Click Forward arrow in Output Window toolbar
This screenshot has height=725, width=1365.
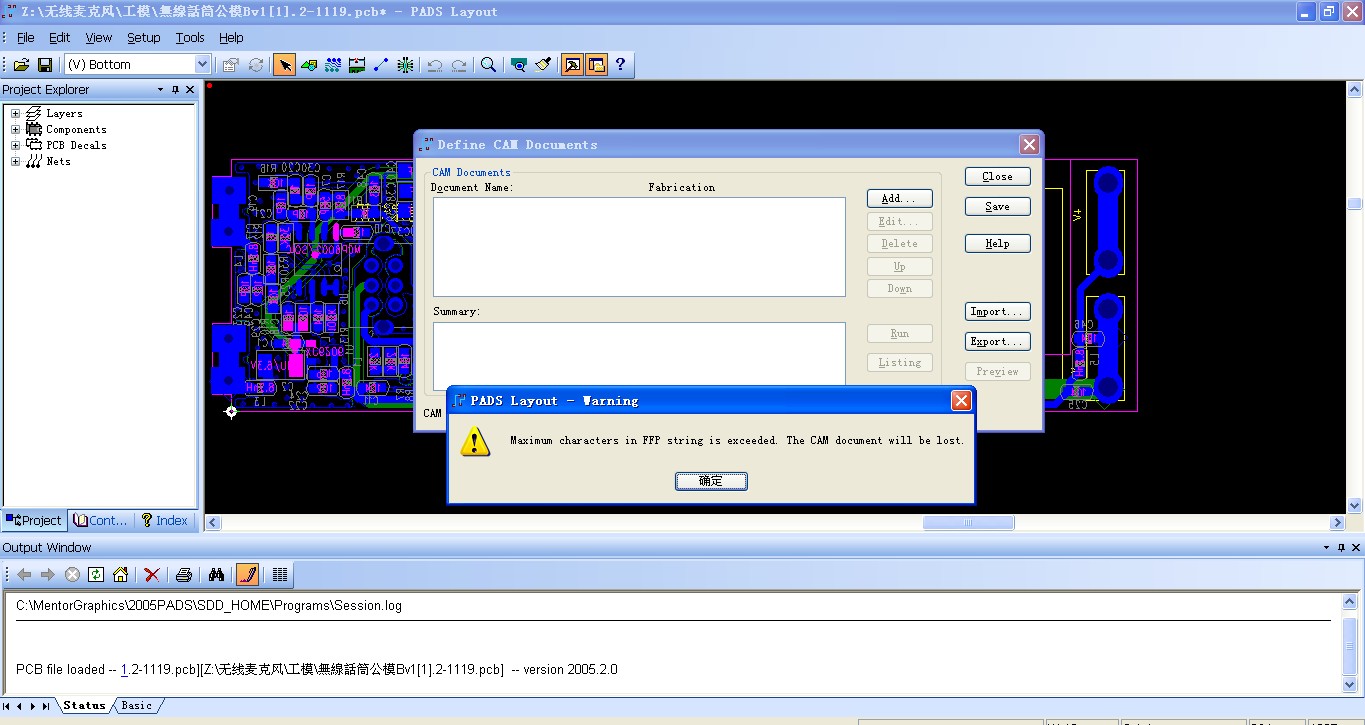pyautogui.click(x=48, y=574)
